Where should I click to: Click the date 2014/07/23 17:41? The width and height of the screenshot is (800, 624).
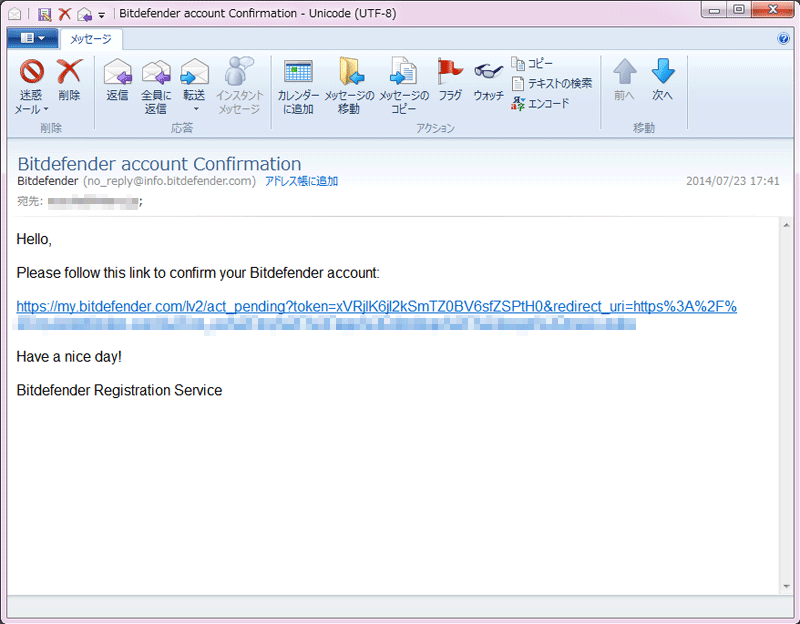733,181
